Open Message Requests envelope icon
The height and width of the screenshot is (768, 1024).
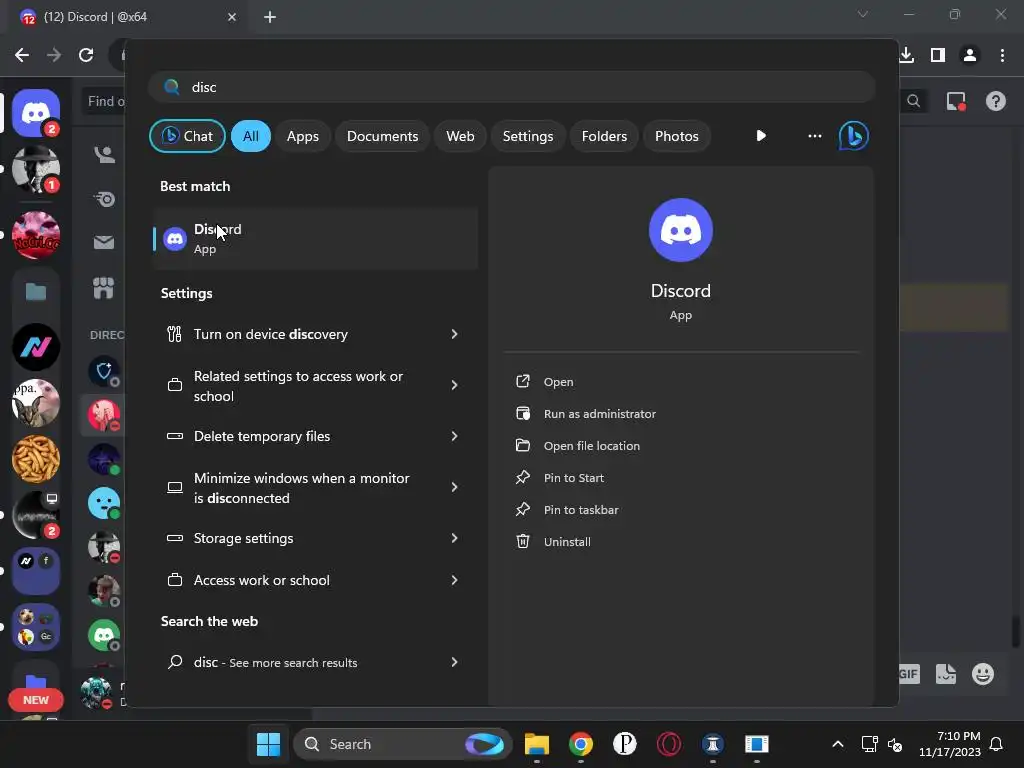(104, 242)
